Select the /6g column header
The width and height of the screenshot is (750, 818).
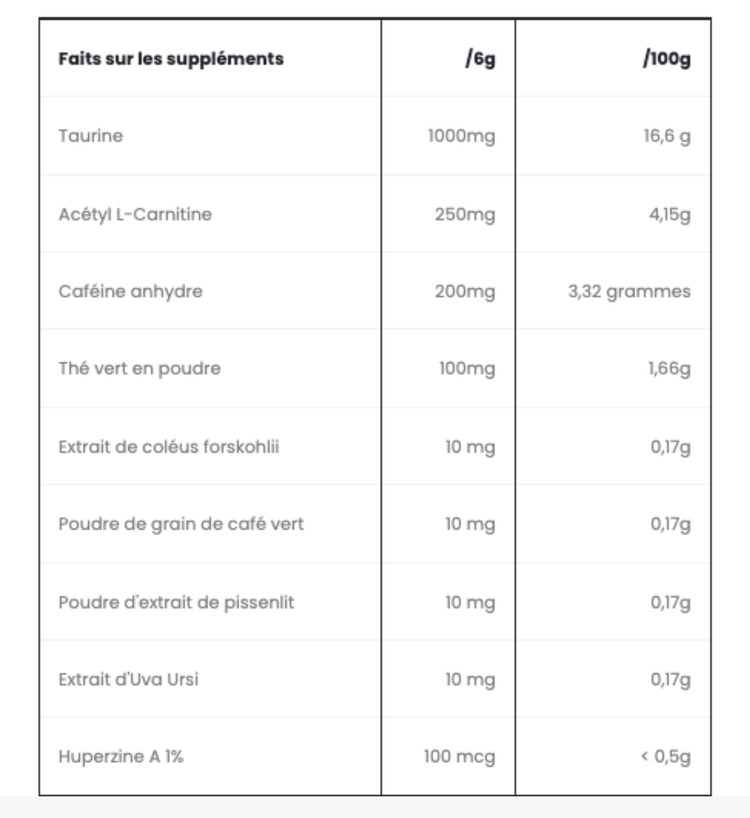tap(480, 58)
